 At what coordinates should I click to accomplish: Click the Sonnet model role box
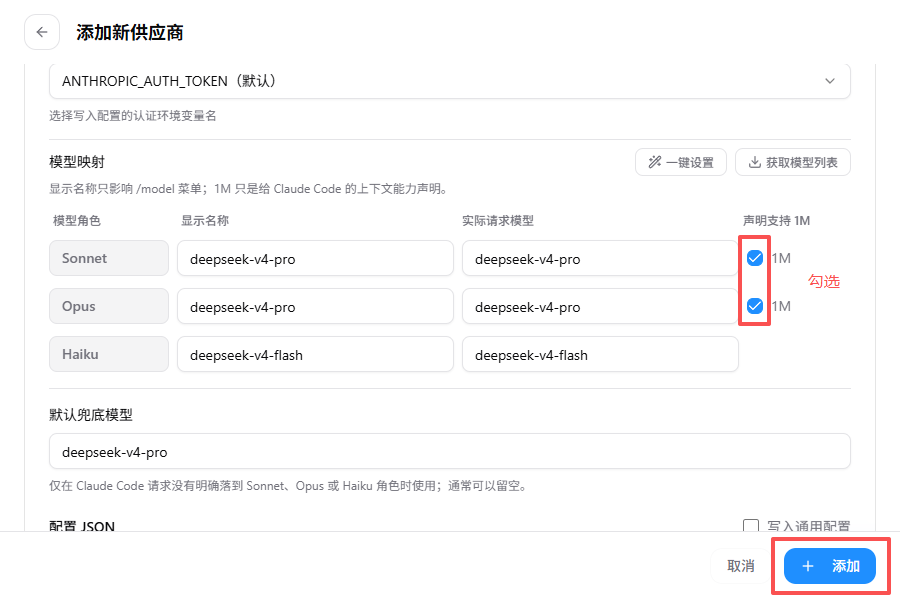click(109, 258)
